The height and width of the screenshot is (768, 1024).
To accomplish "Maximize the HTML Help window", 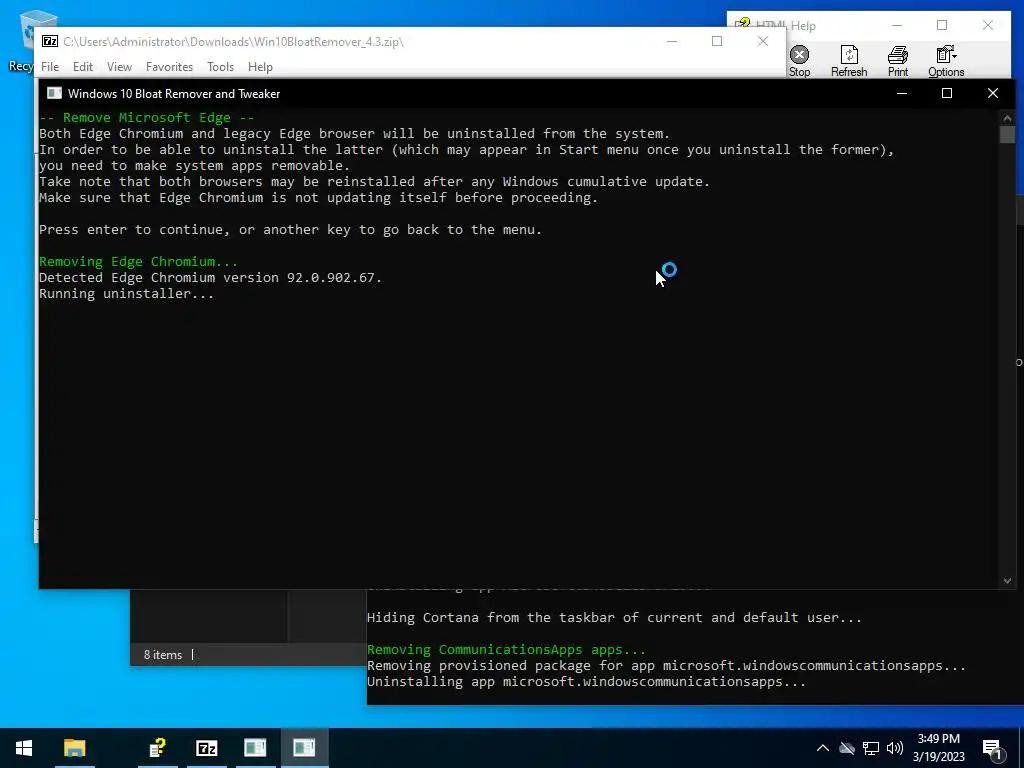I will tap(942, 25).
